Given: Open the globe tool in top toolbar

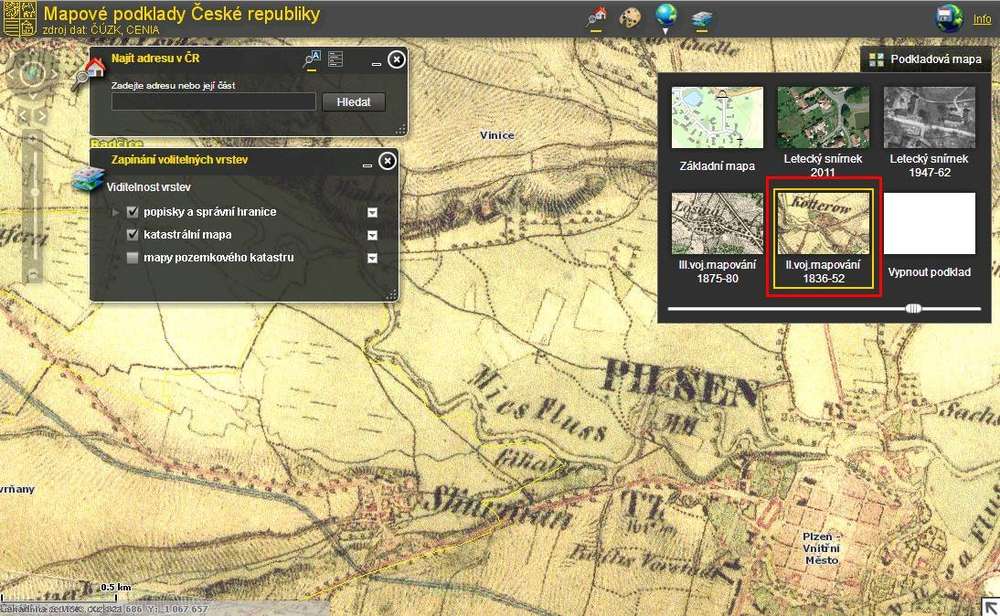Looking at the screenshot, I should pyautogui.click(x=665, y=16).
